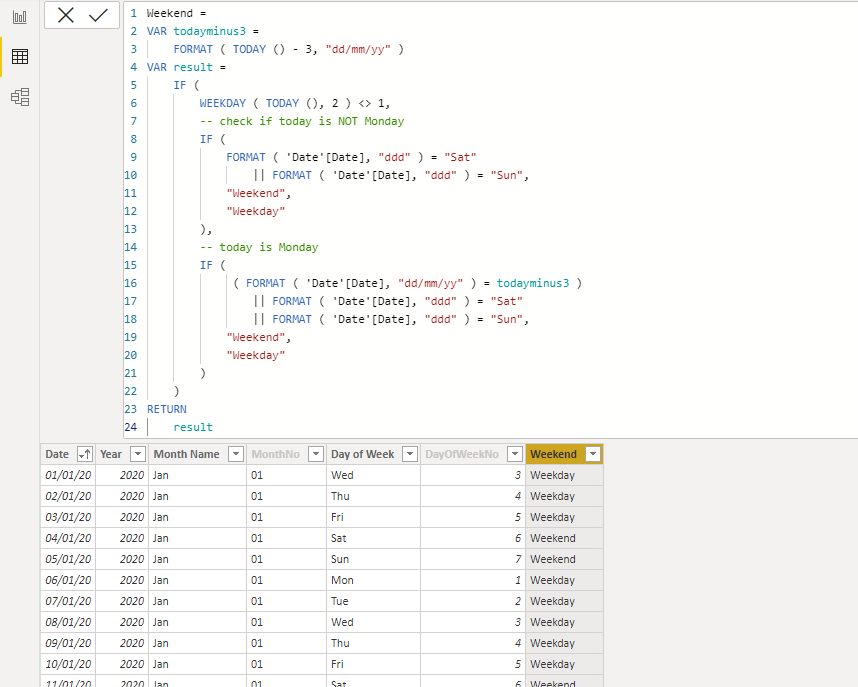Image resolution: width=858 pixels, height=687 pixels.
Task: Click the RETURN keyword on line 23
Action: 167,409
